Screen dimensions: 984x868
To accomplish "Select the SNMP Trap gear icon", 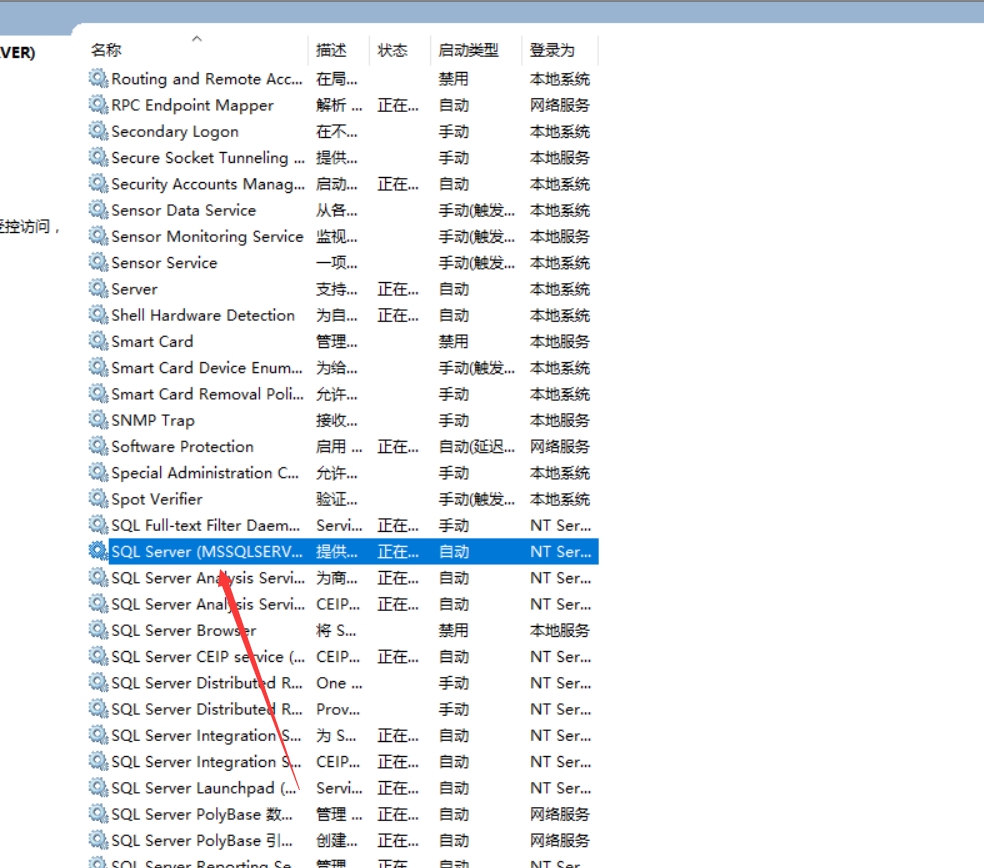I will coord(98,420).
